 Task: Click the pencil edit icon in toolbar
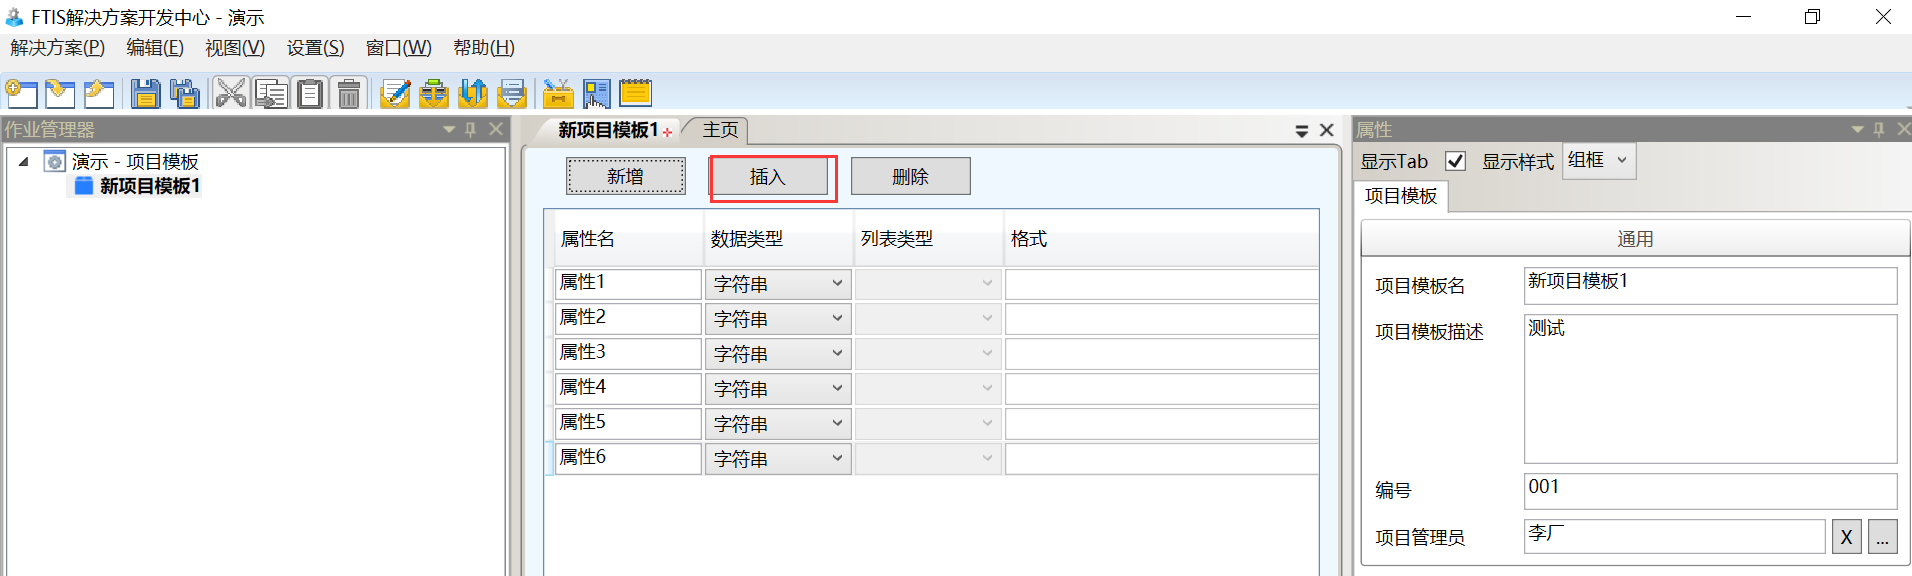pyautogui.click(x=395, y=94)
